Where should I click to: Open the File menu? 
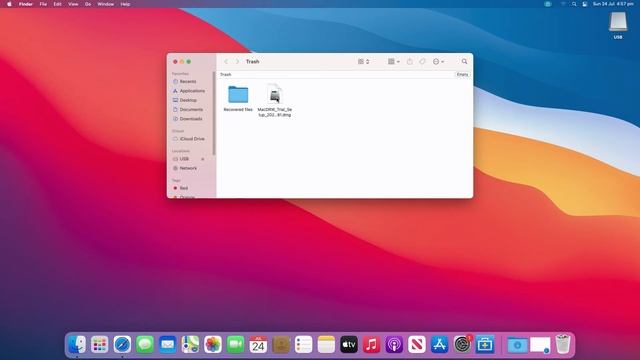pyautogui.click(x=43, y=4)
